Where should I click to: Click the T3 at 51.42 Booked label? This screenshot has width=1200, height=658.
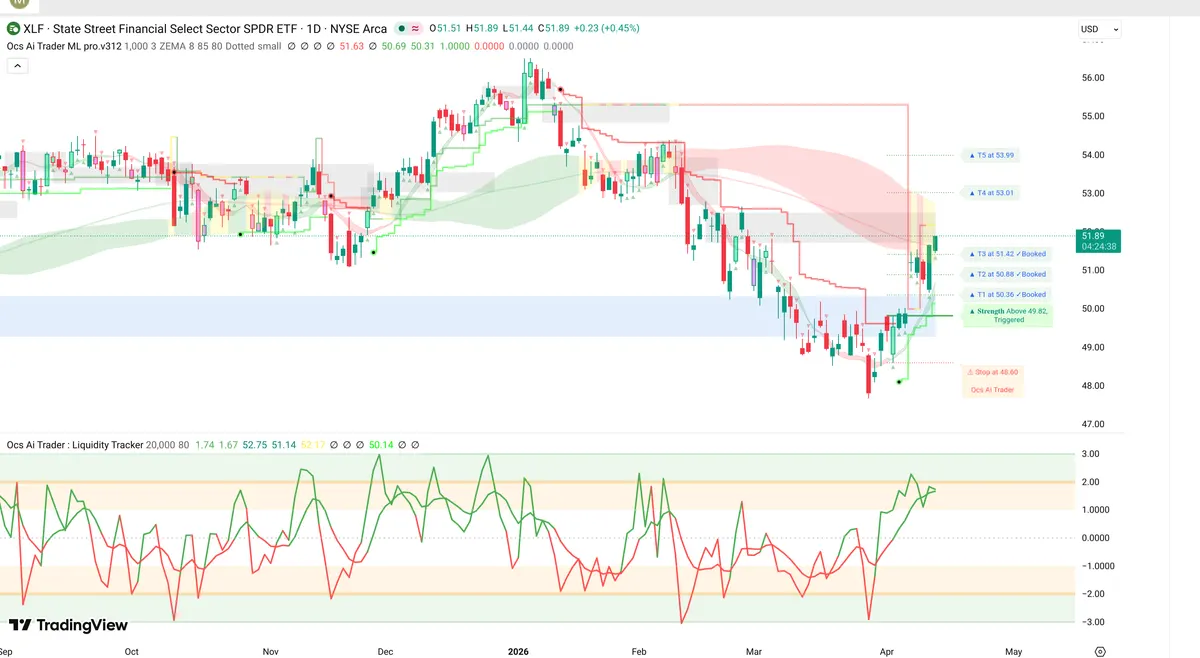click(1005, 254)
